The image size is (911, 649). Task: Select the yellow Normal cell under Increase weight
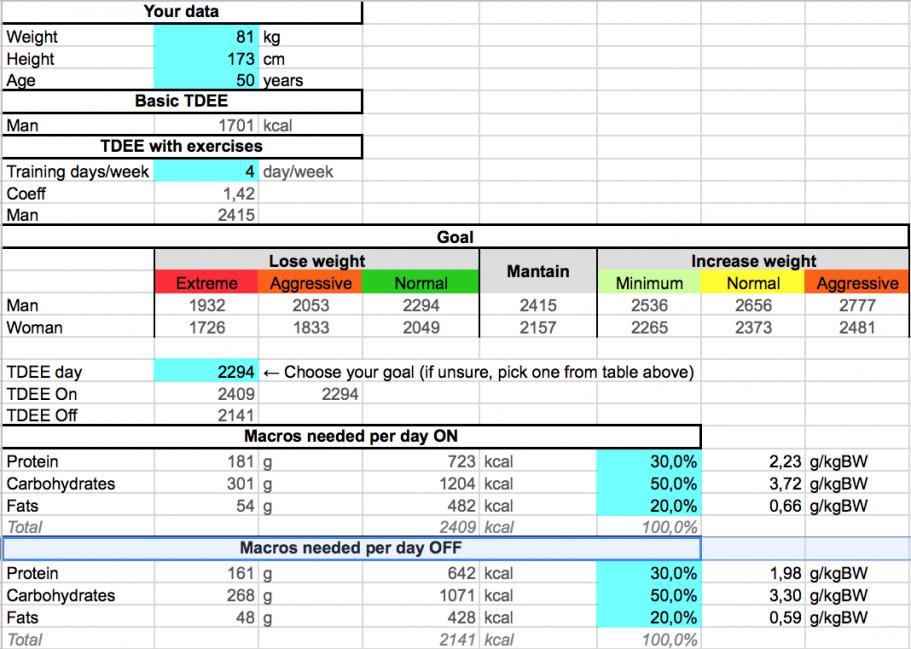[752, 283]
